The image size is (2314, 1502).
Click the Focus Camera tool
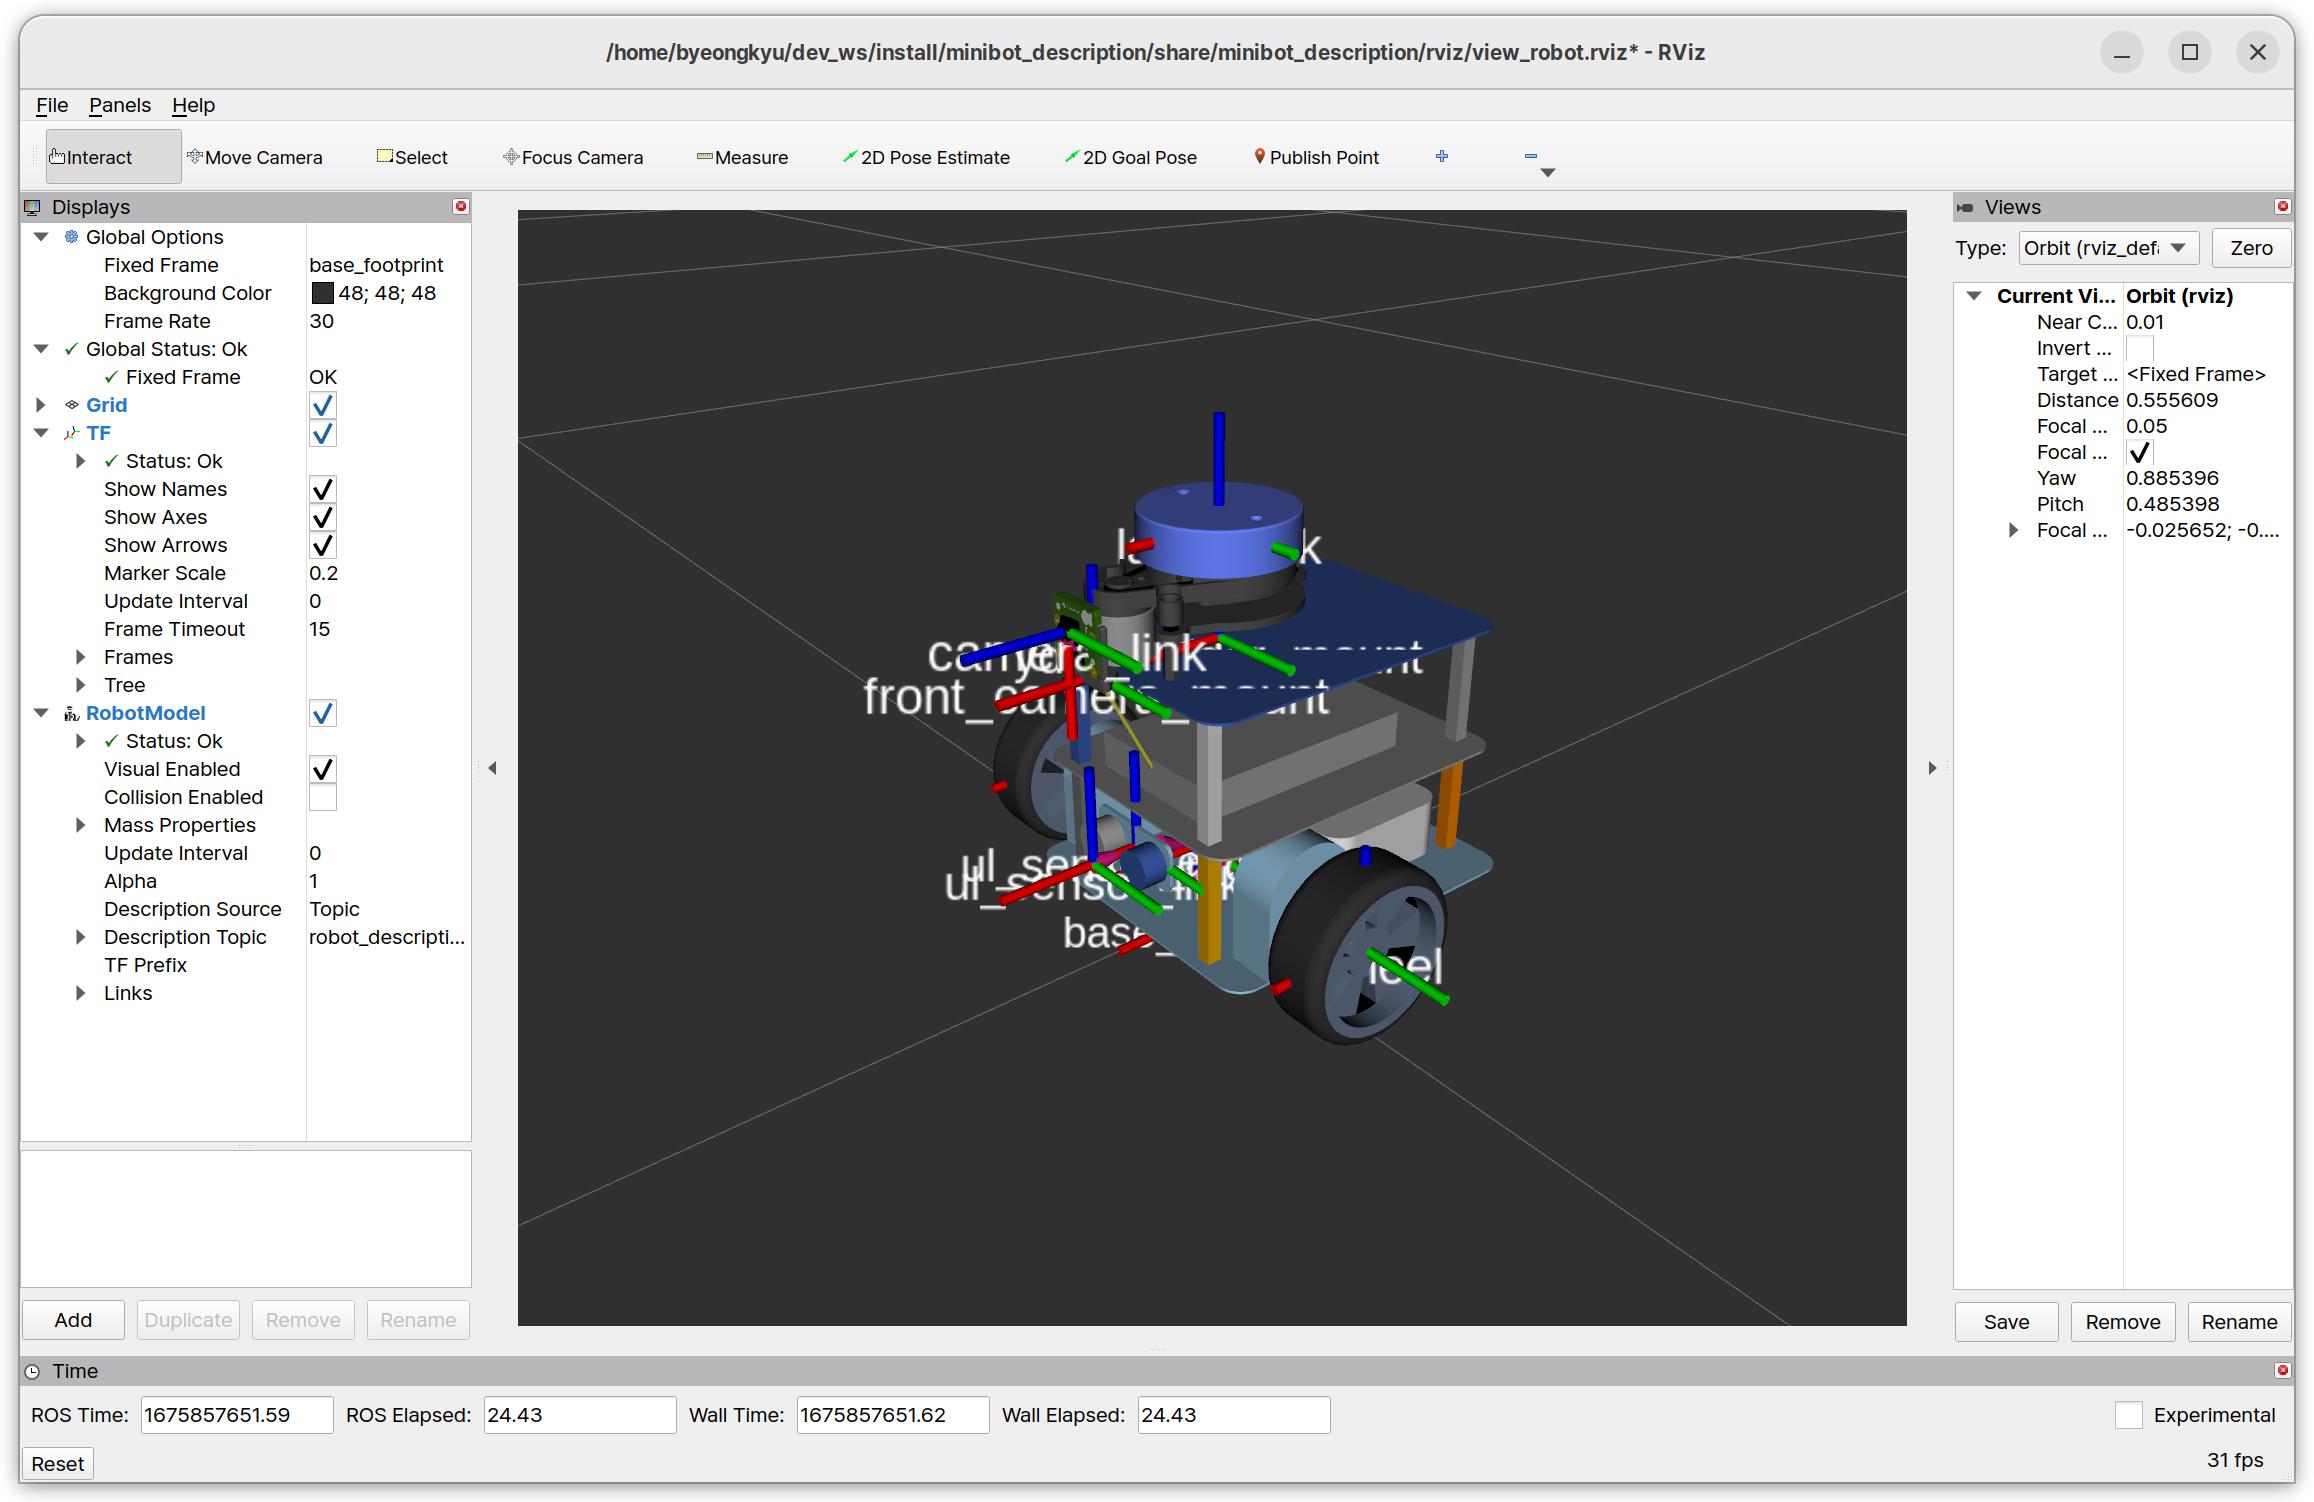[572, 157]
